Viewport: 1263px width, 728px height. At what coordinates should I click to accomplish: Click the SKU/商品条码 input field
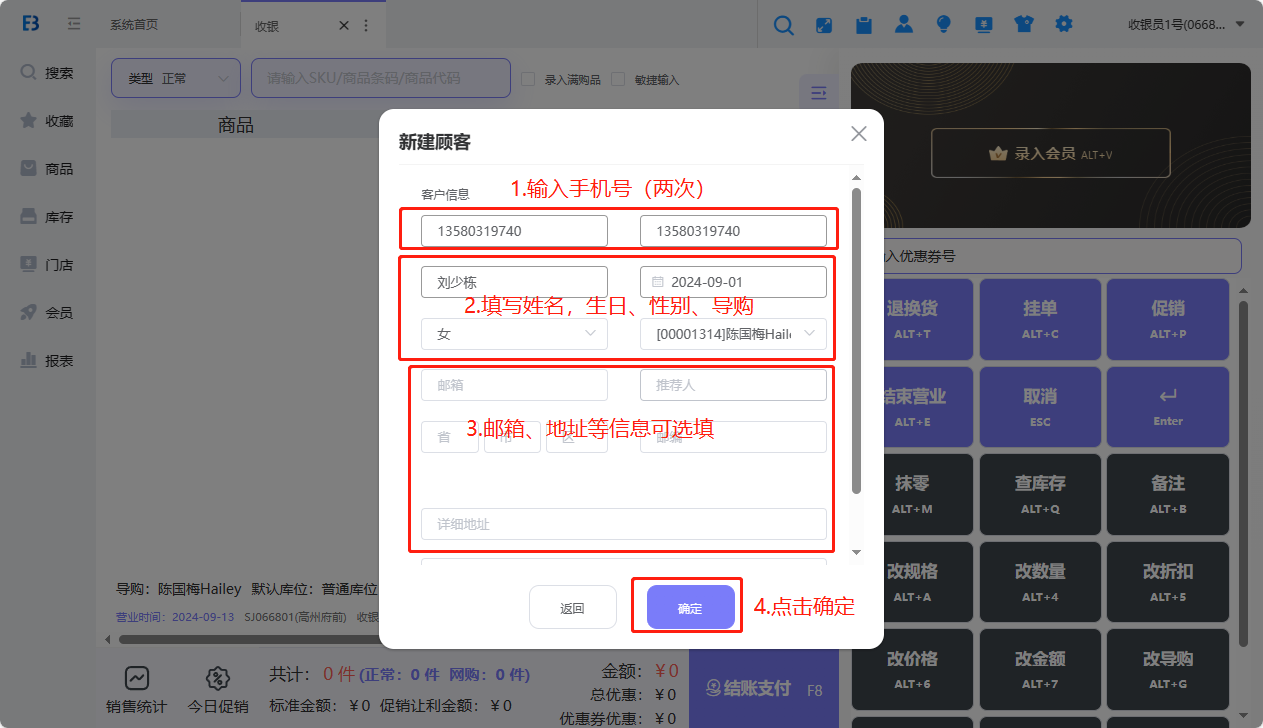[381, 78]
